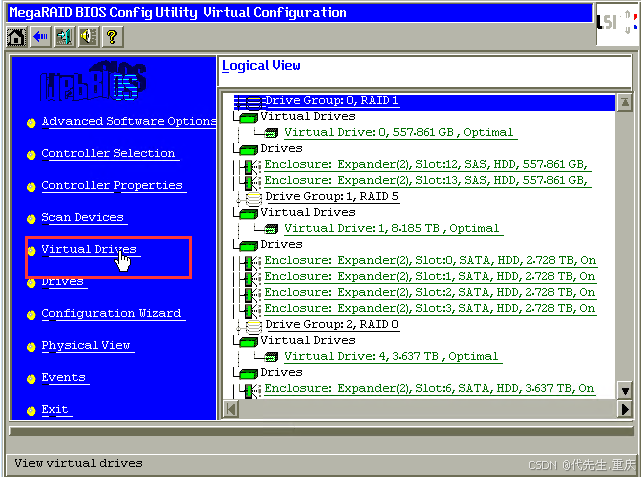Select the Slot:13 SAS HDD entry

point(426,180)
